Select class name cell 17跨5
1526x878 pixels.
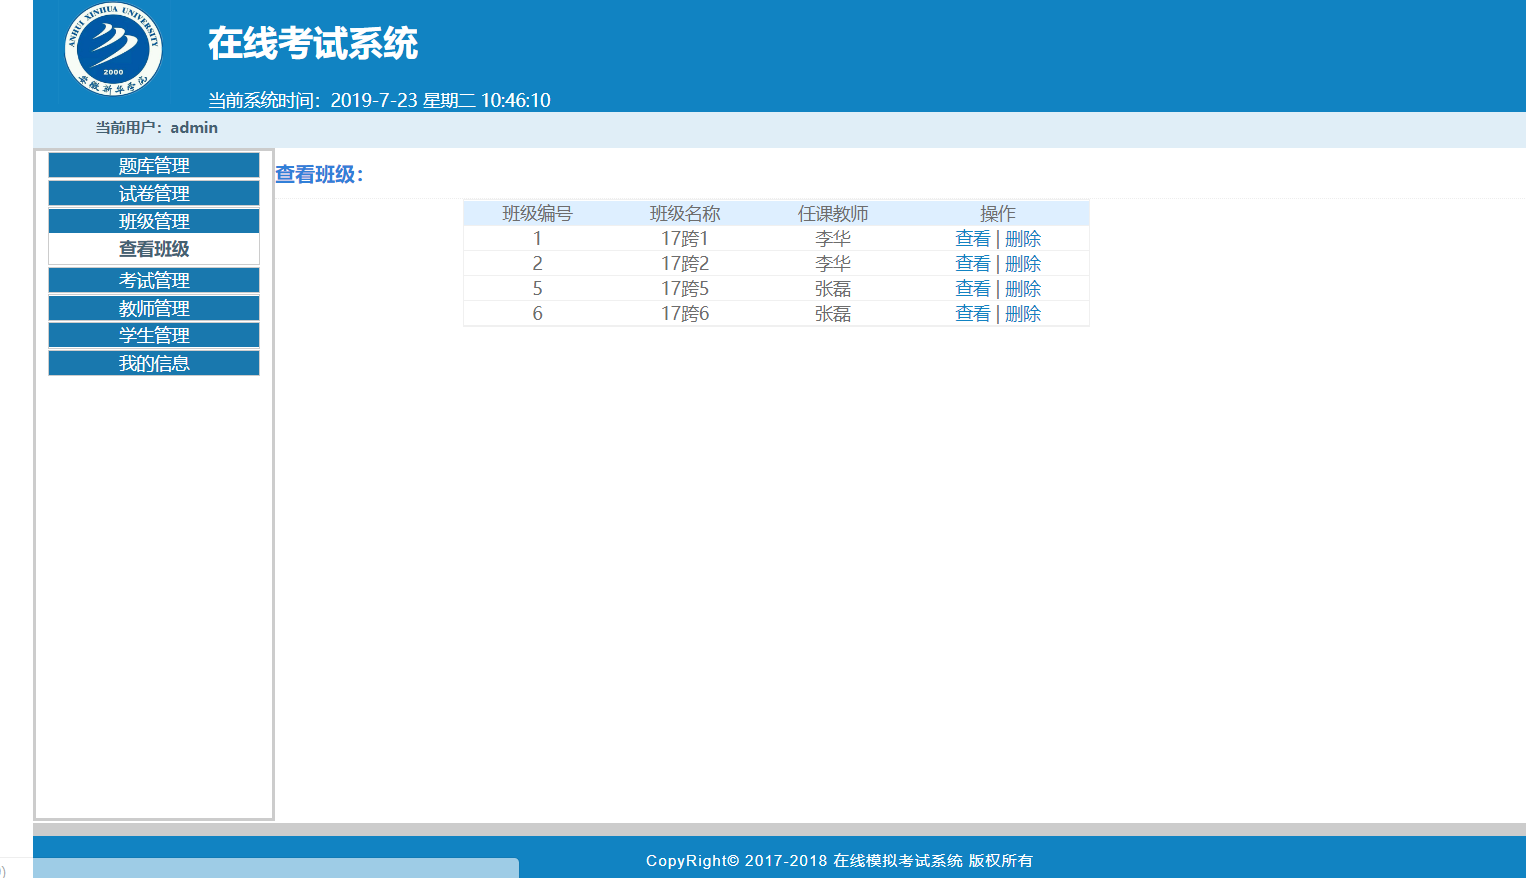[685, 289]
